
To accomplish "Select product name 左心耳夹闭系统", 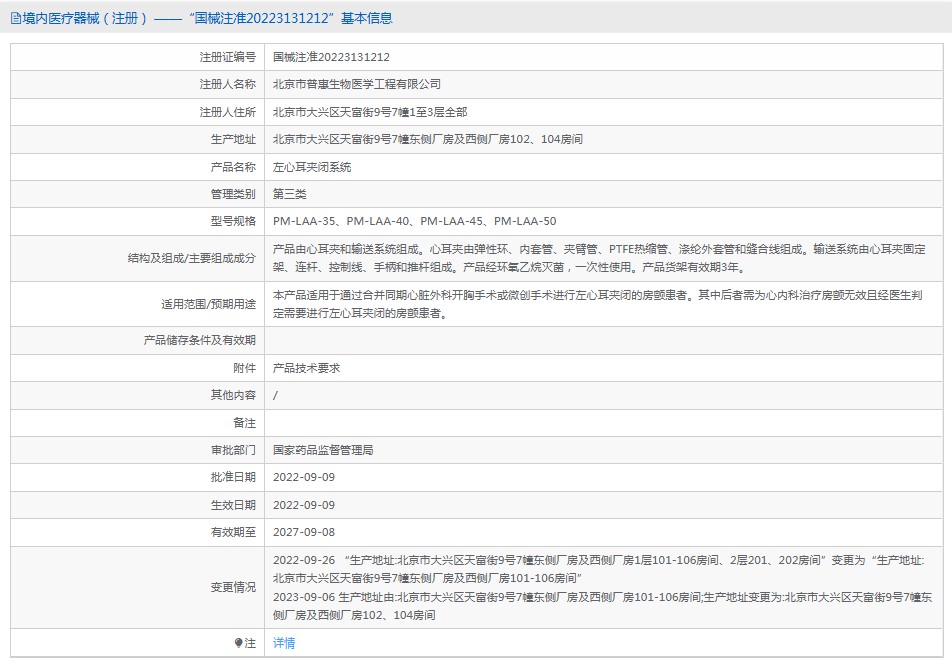I will (x=312, y=167).
